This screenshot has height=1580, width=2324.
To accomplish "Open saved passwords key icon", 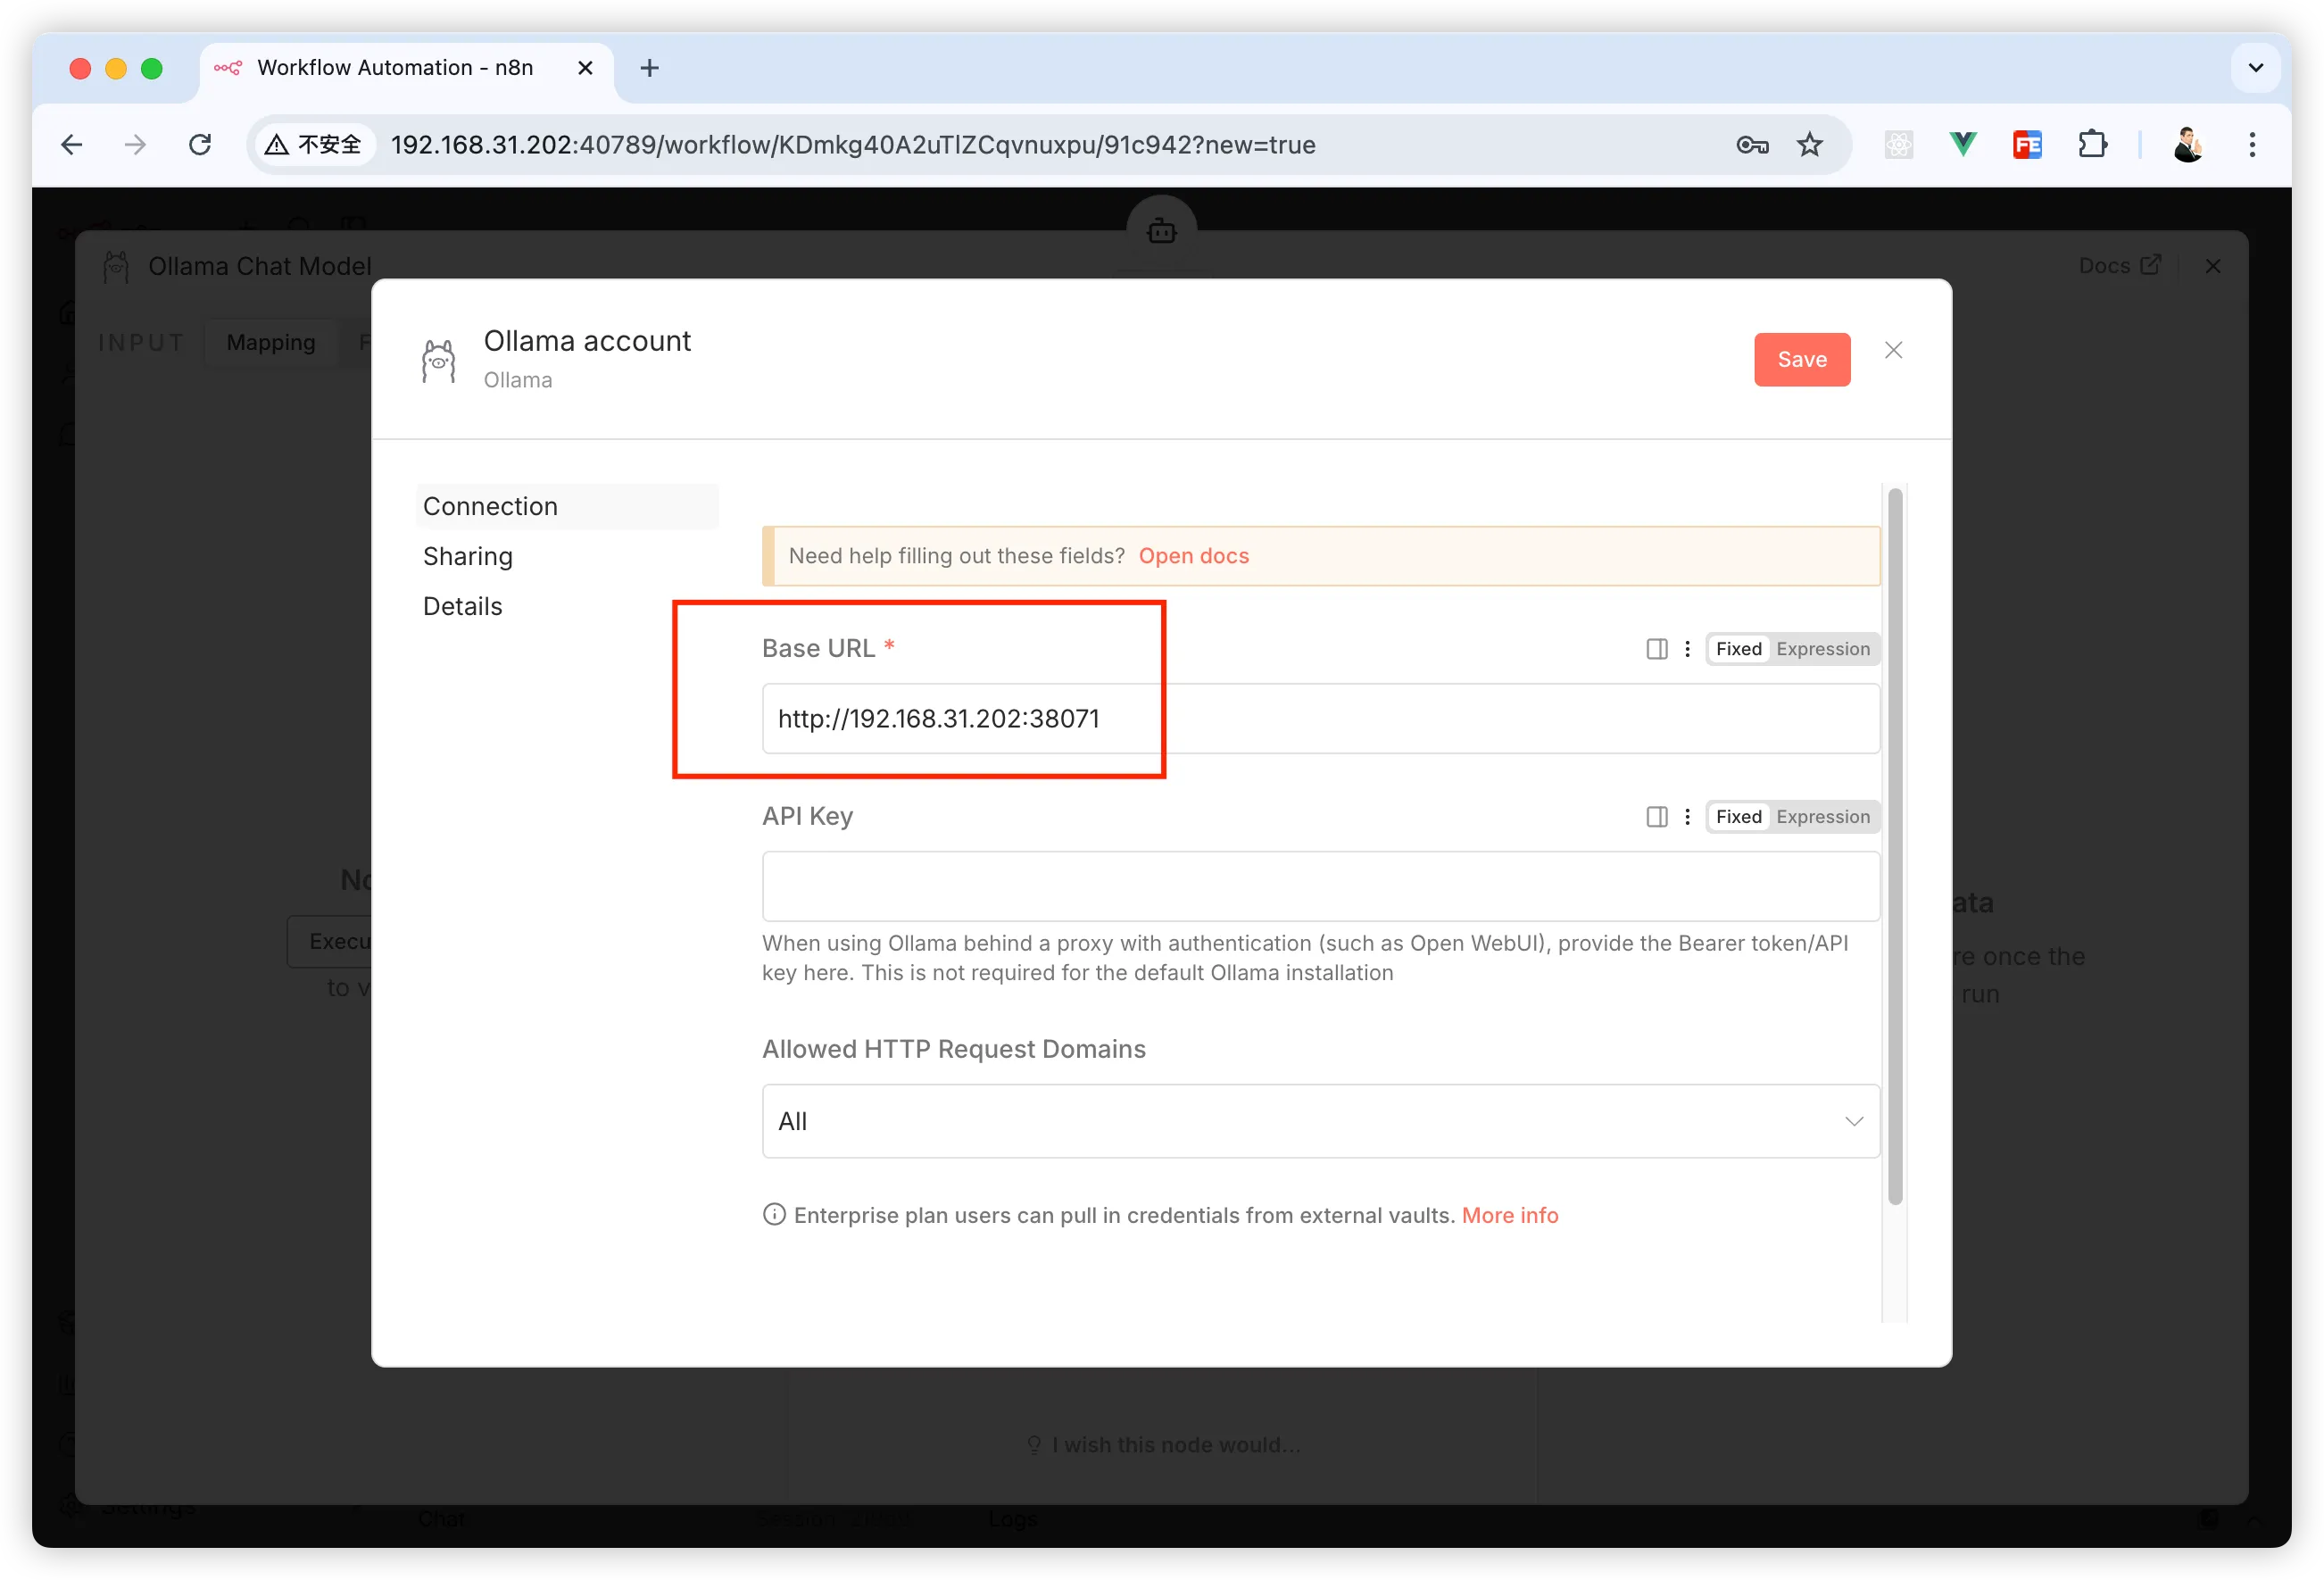I will point(1752,145).
